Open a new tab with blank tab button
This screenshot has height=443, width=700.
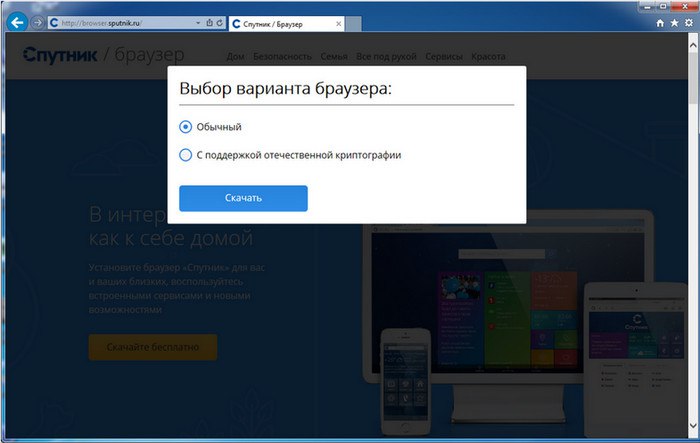pyautogui.click(x=353, y=24)
